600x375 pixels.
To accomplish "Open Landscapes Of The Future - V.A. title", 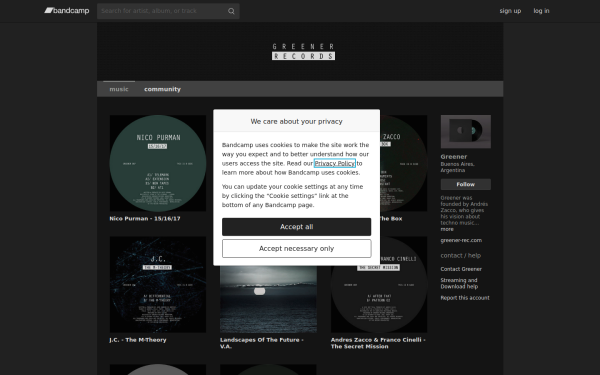I will coord(262,343).
